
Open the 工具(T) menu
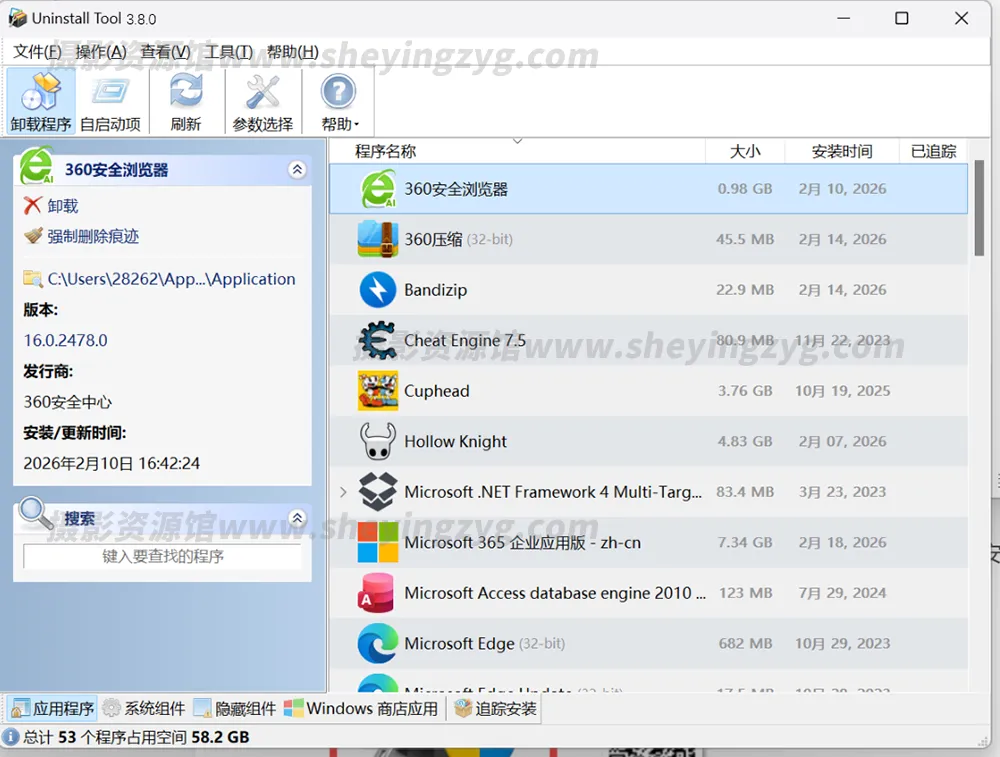228,52
